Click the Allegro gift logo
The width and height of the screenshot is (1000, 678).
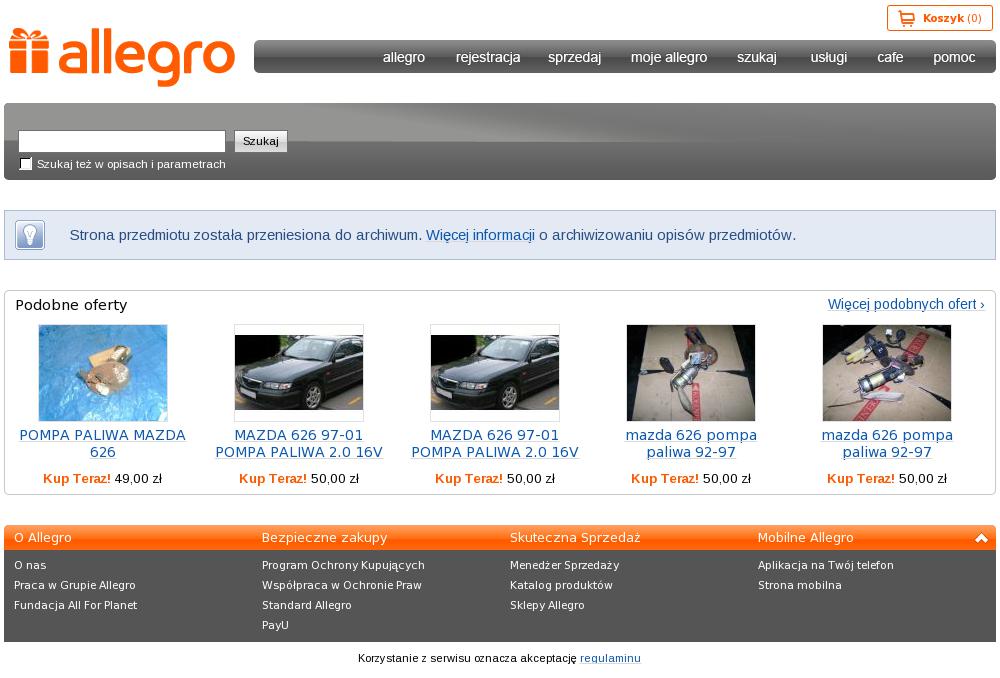122,56
